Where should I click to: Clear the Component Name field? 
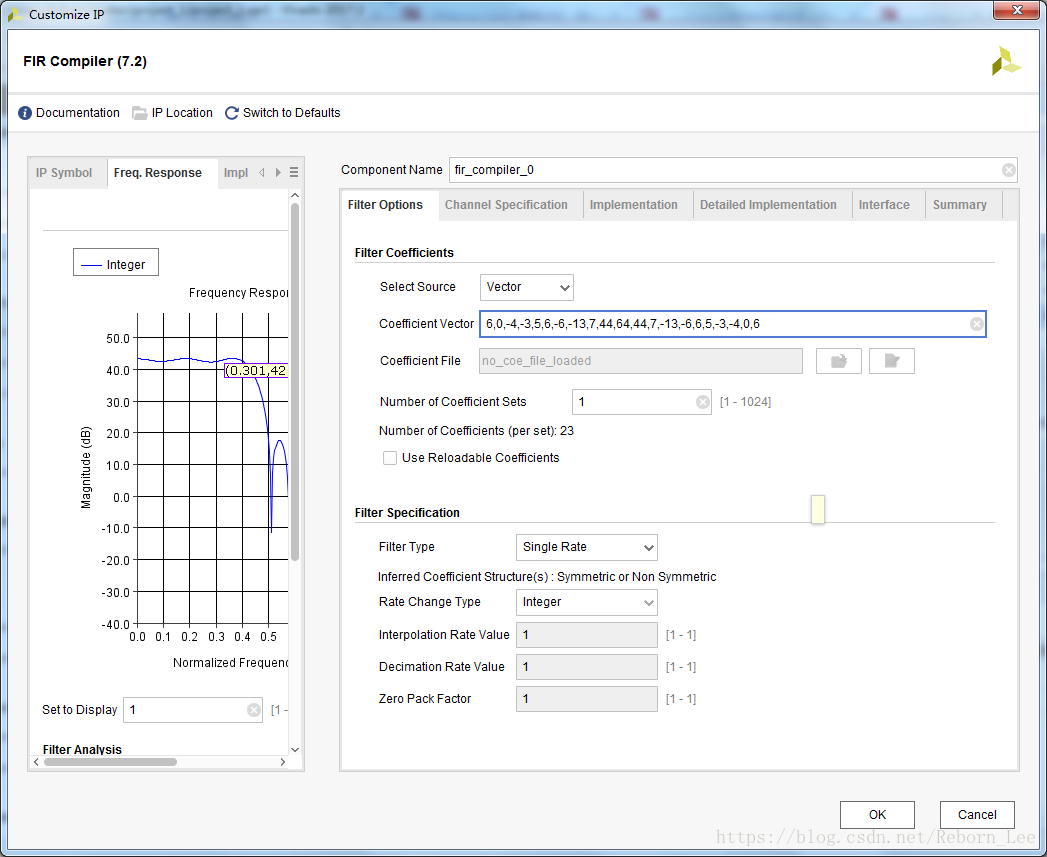(1008, 170)
